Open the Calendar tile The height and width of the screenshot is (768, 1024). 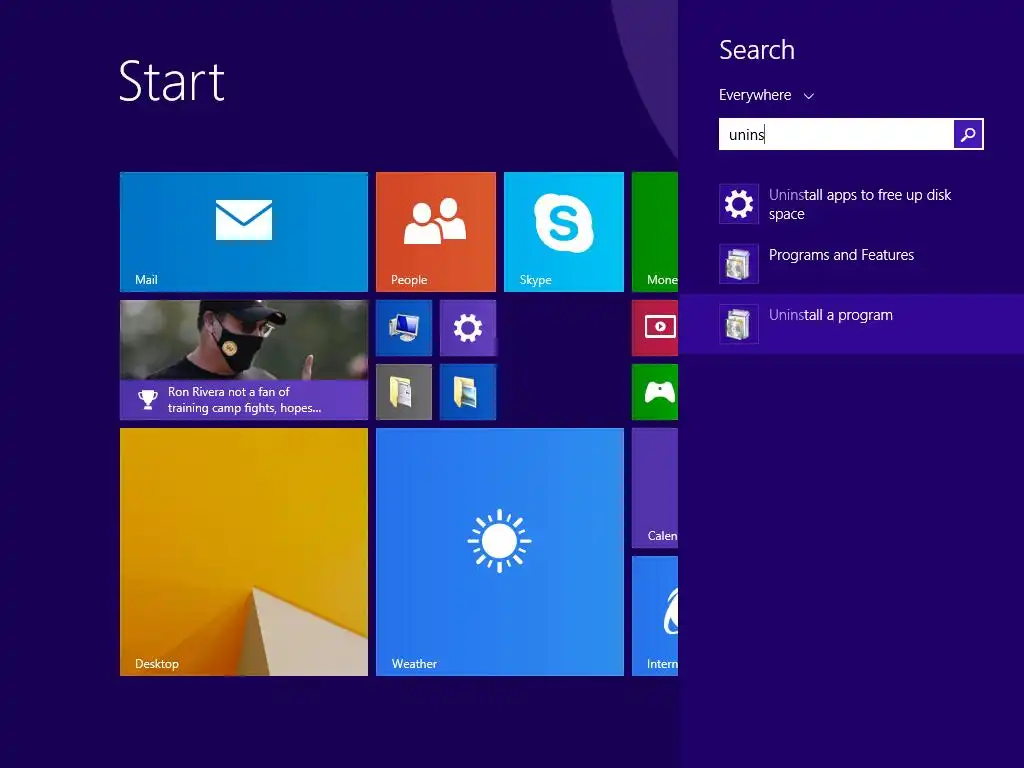pyautogui.click(x=655, y=488)
